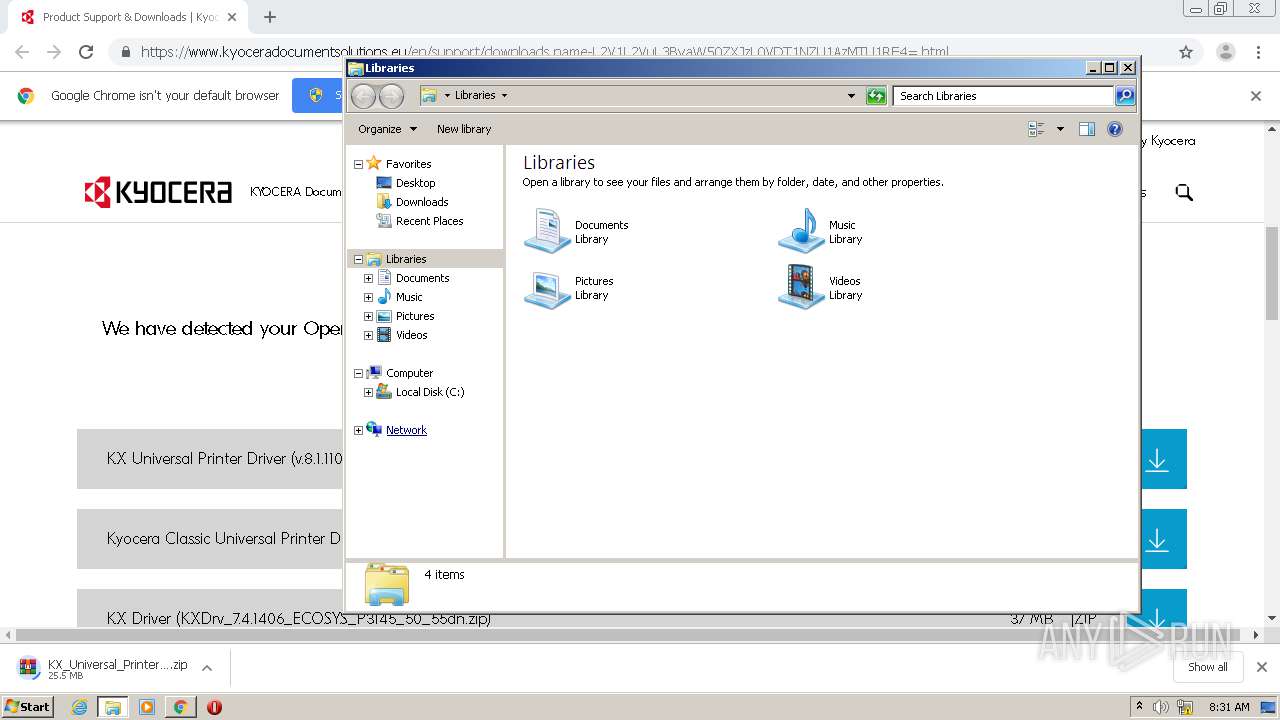1280x720 pixels.
Task: Open the Music library icon in main pane
Action: (x=800, y=231)
